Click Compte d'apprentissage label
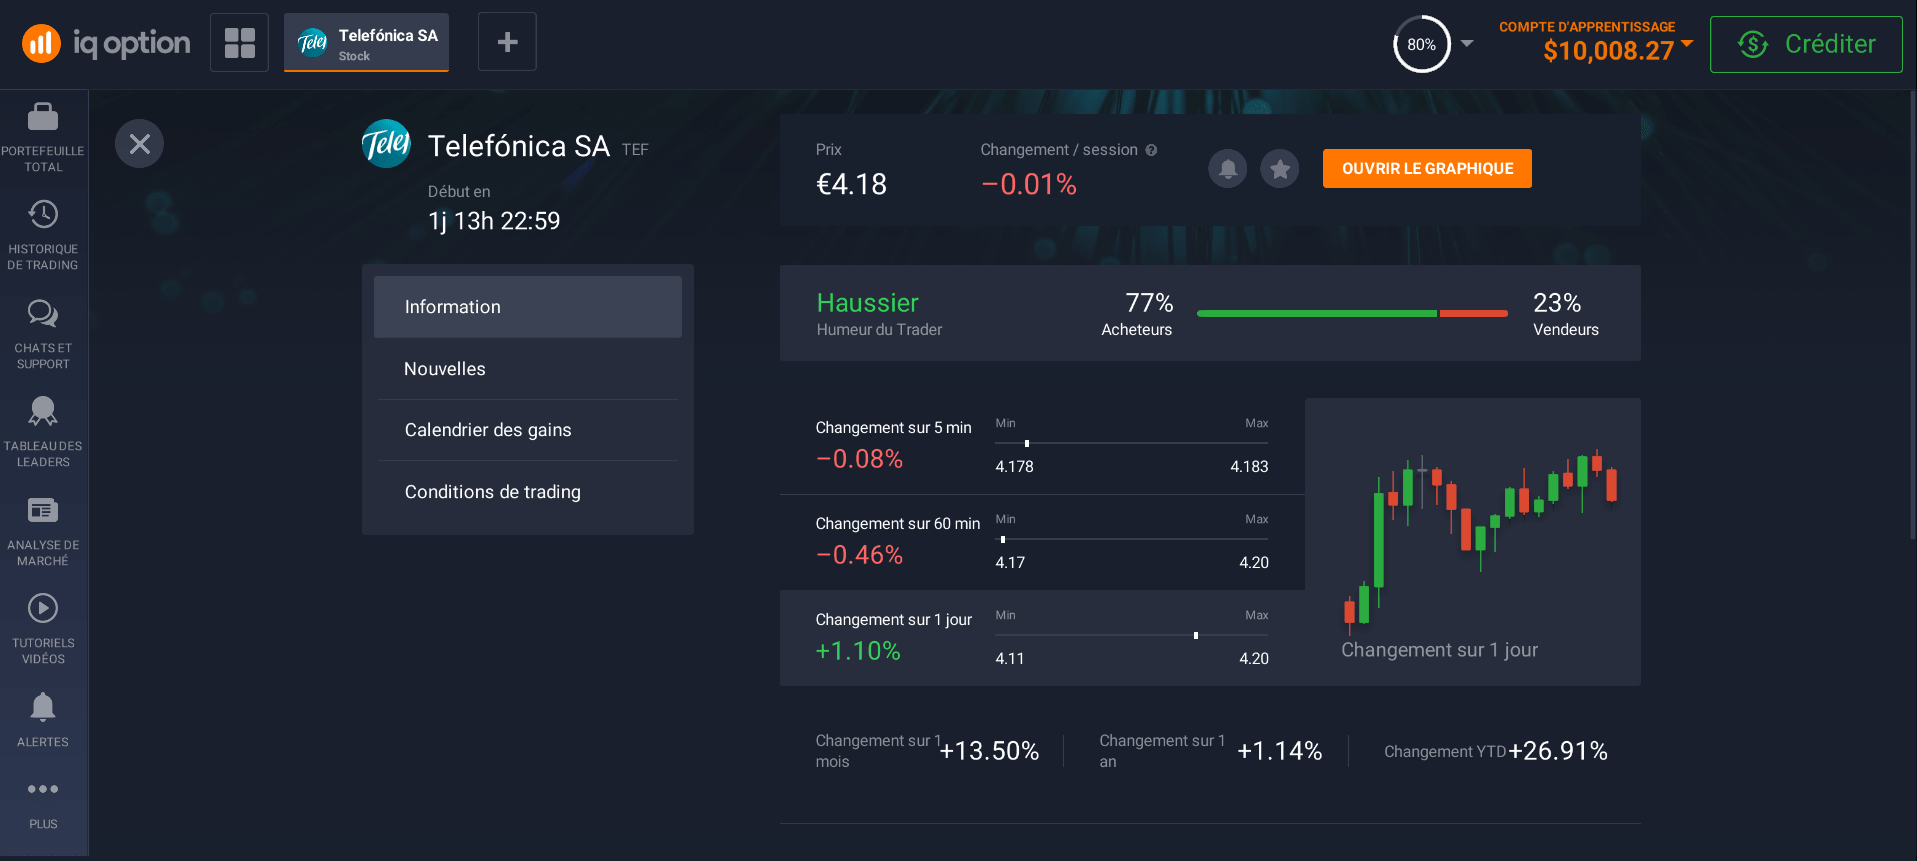Screen dimensions: 1917x861 tap(1587, 27)
